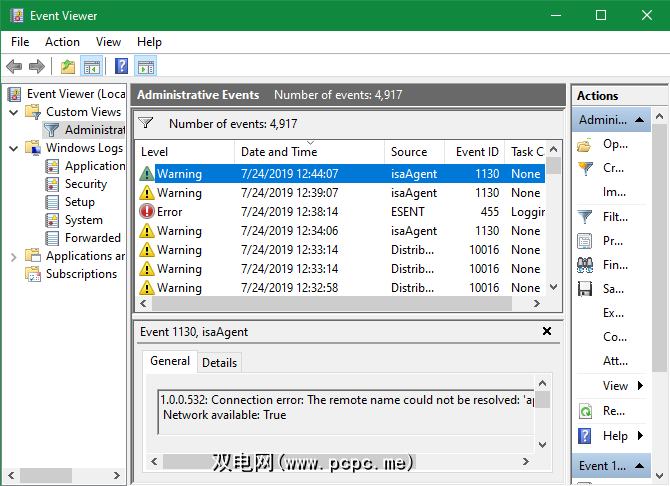Click the green Refresh icon in Actions

click(585, 411)
